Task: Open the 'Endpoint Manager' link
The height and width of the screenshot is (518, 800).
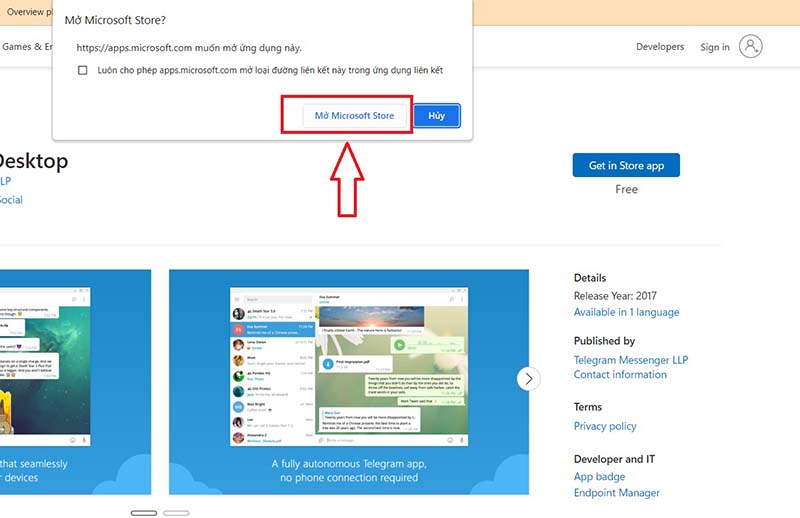Action: tap(616, 493)
